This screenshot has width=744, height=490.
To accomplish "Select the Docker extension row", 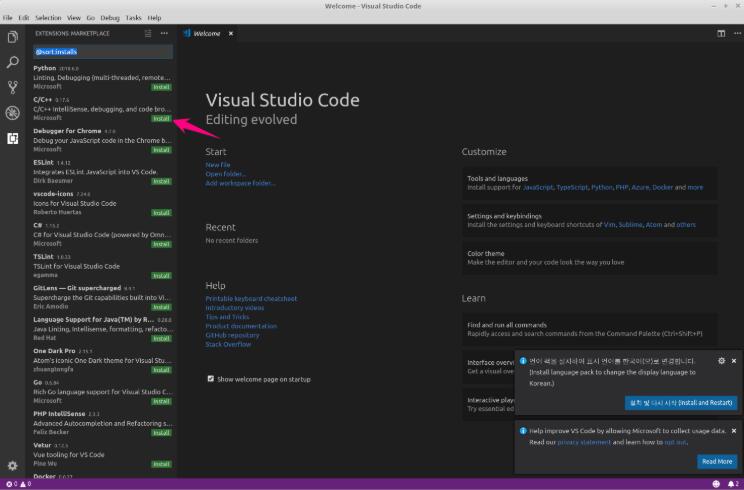I will [x=103, y=475].
